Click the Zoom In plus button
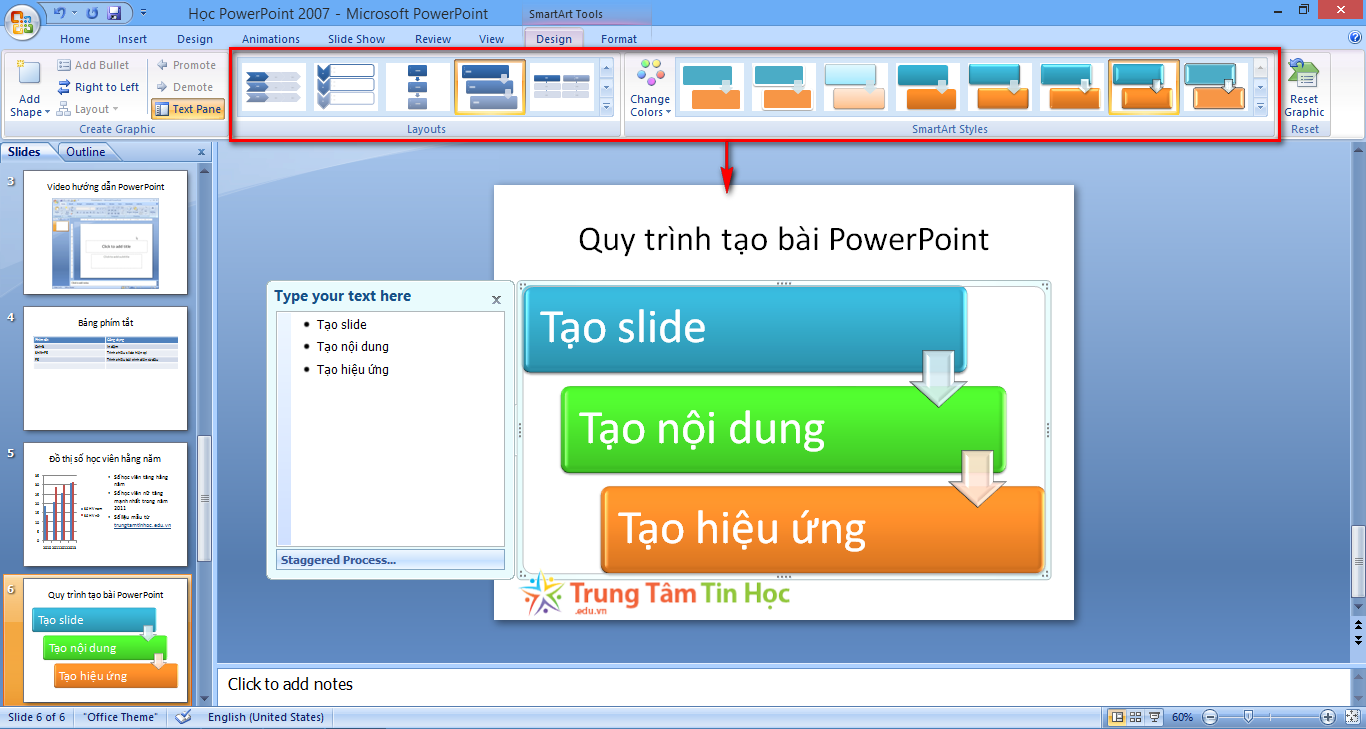This screenshot has height=729, width=1366. point(1328,717)
